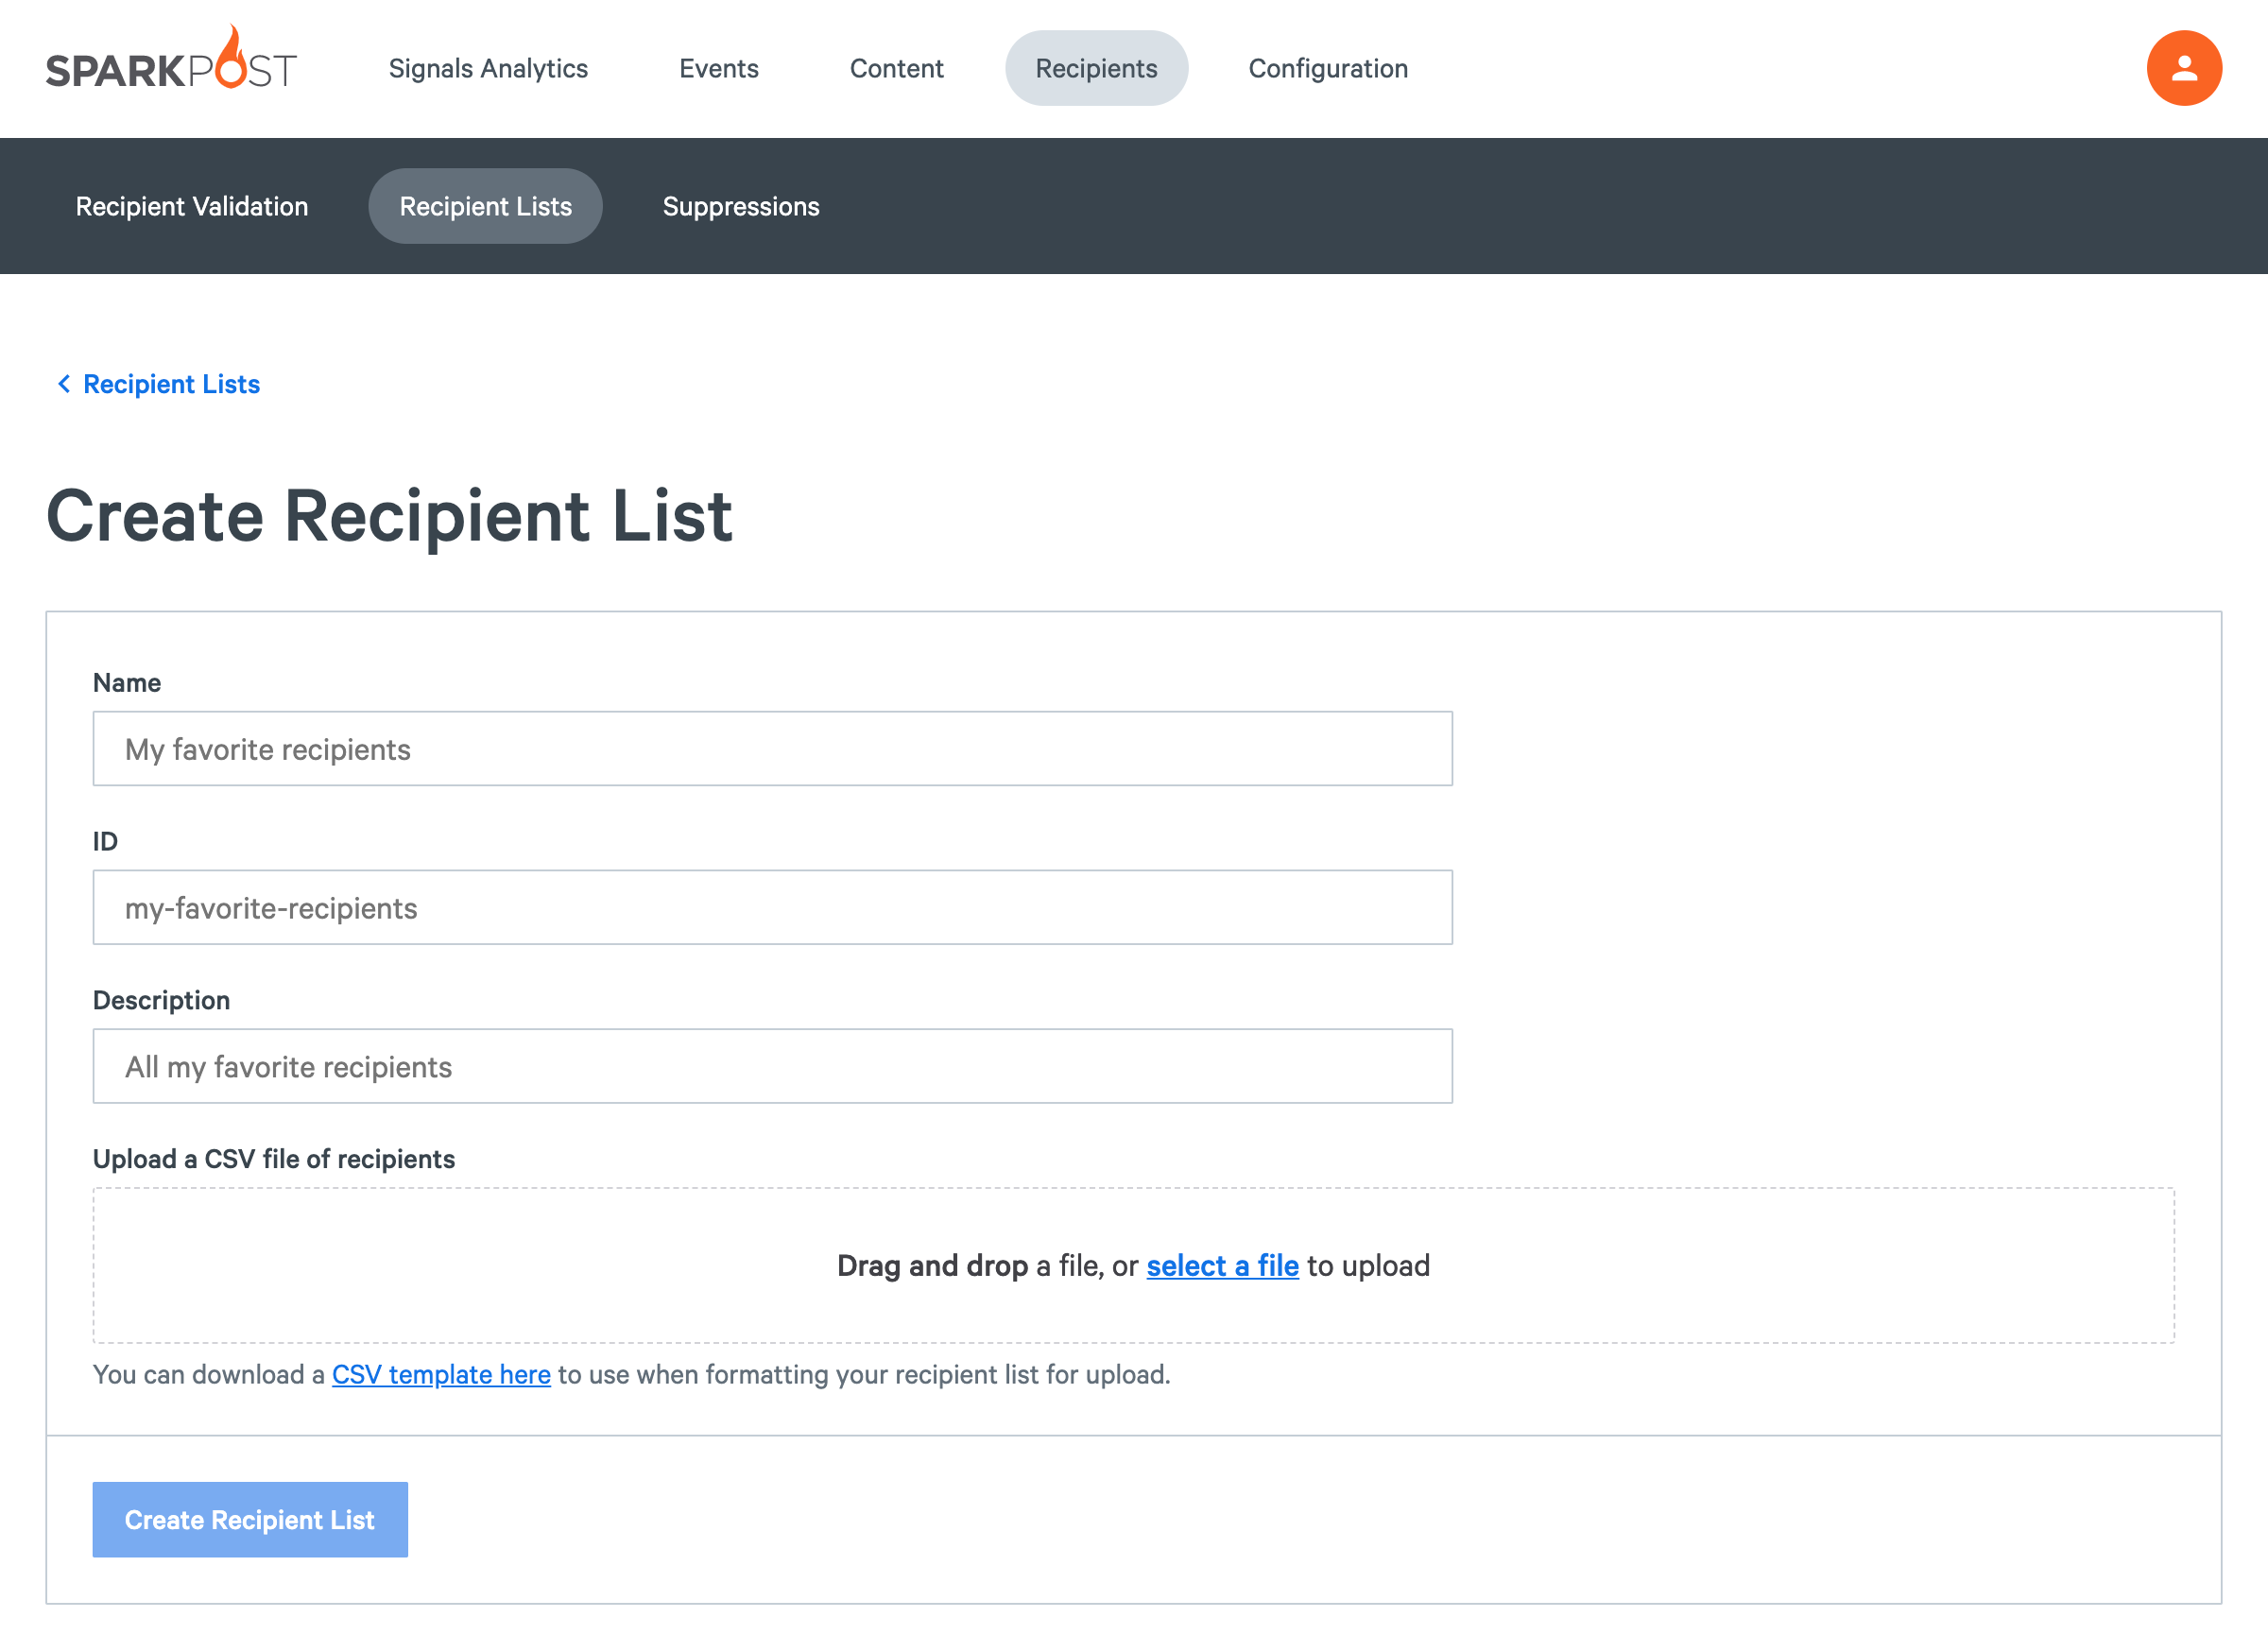Focus the Description input field
The height and width of the screenshot is (1652, 2268).
[772, 1067]
